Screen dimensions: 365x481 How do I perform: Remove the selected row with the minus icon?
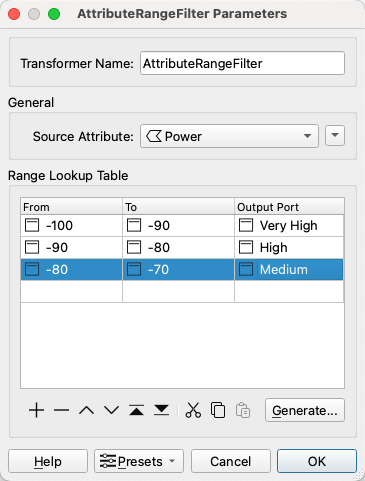(61, 410)
